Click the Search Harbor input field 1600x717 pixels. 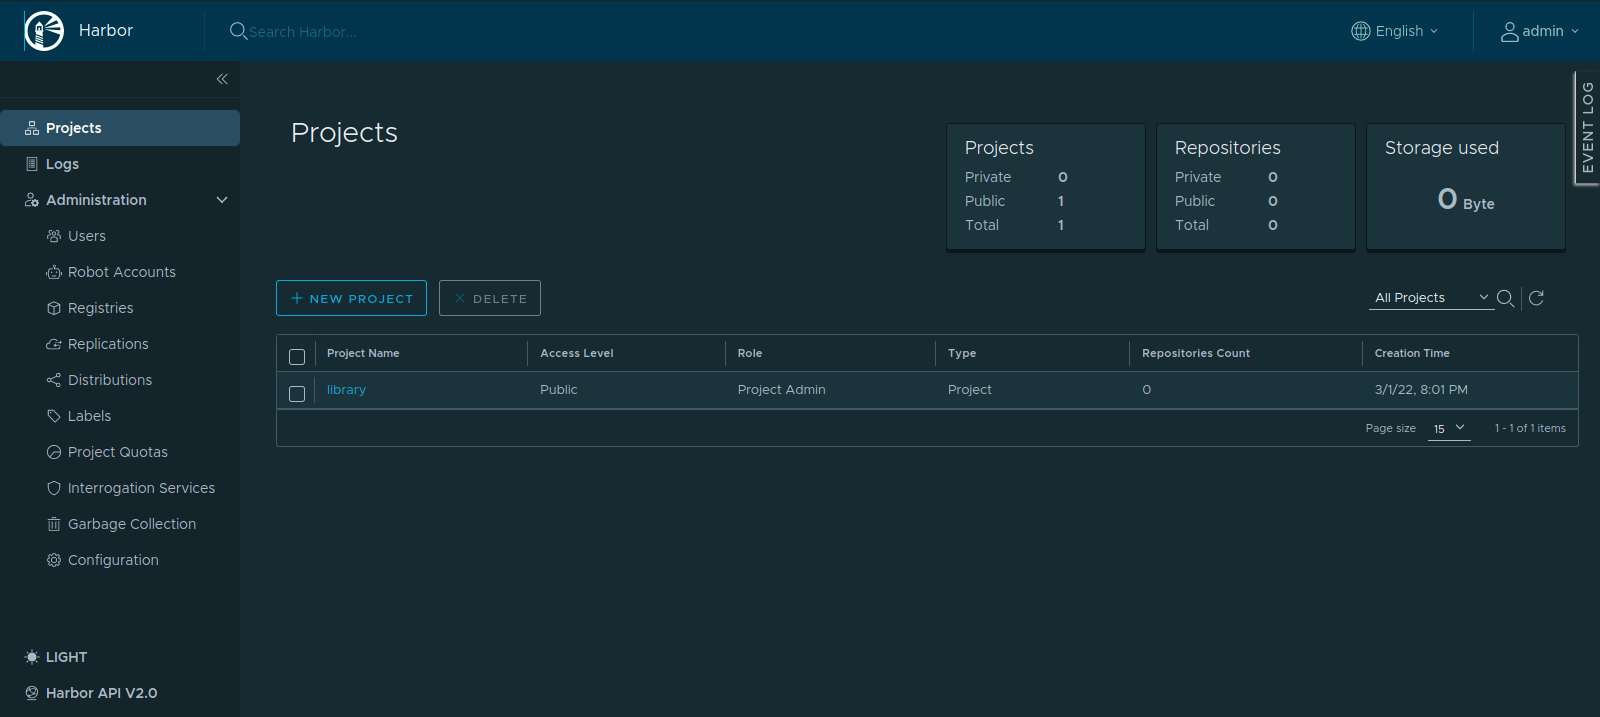(302, 32)
